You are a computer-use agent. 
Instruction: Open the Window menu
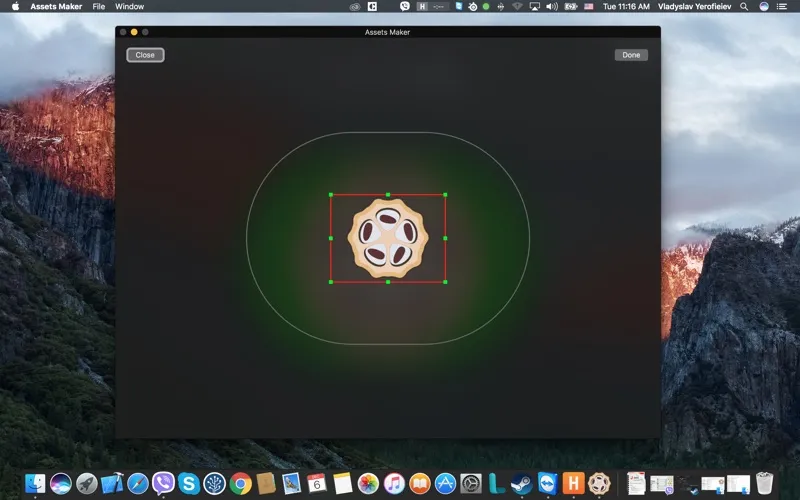(x=129, y=6)
